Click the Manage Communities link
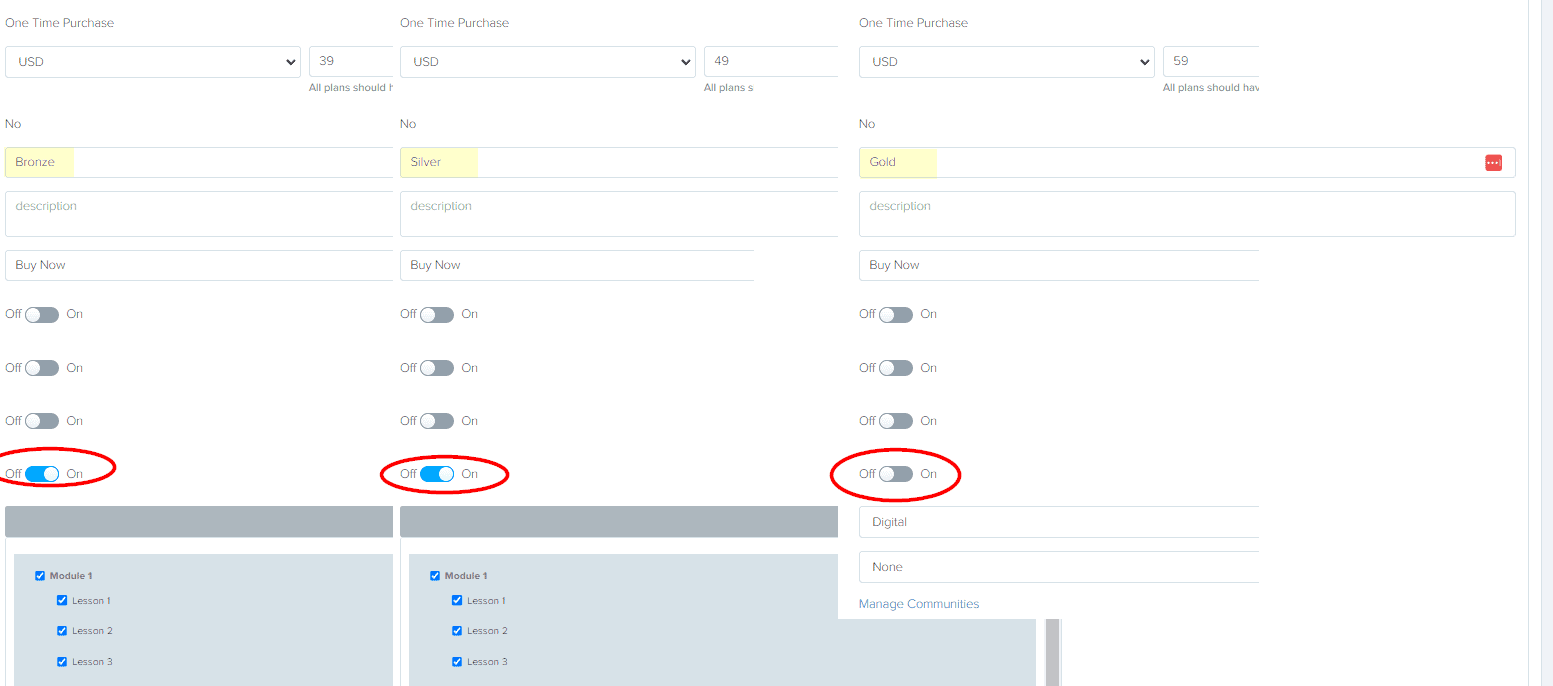The width and height of the screenshot is (1553, 686). click(918, 603)
